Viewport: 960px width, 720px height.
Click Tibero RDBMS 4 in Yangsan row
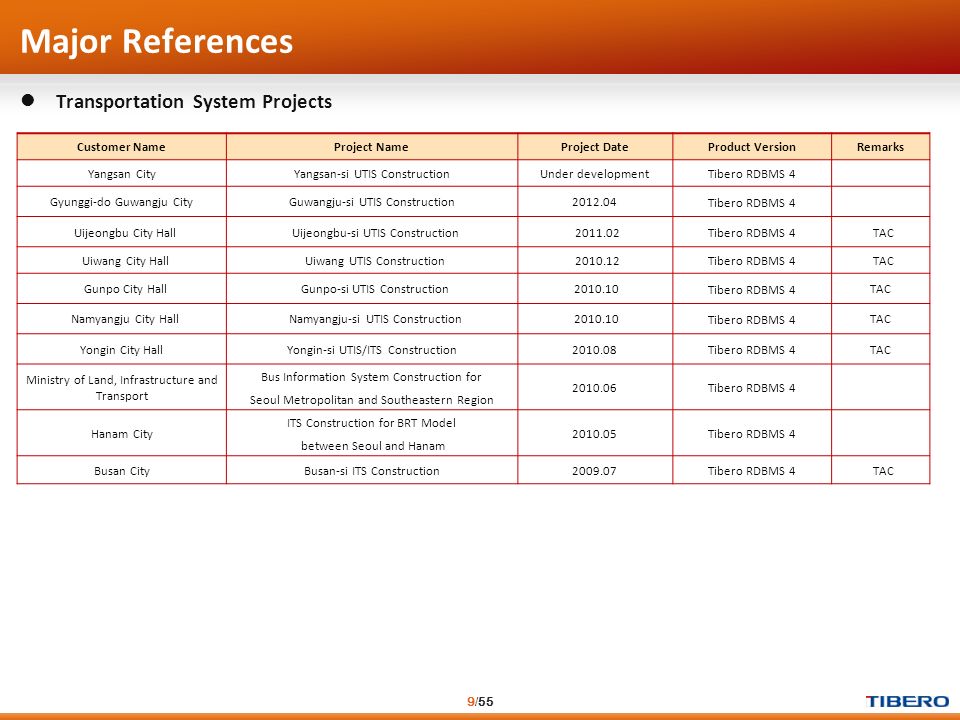click(x=752, y=174)
